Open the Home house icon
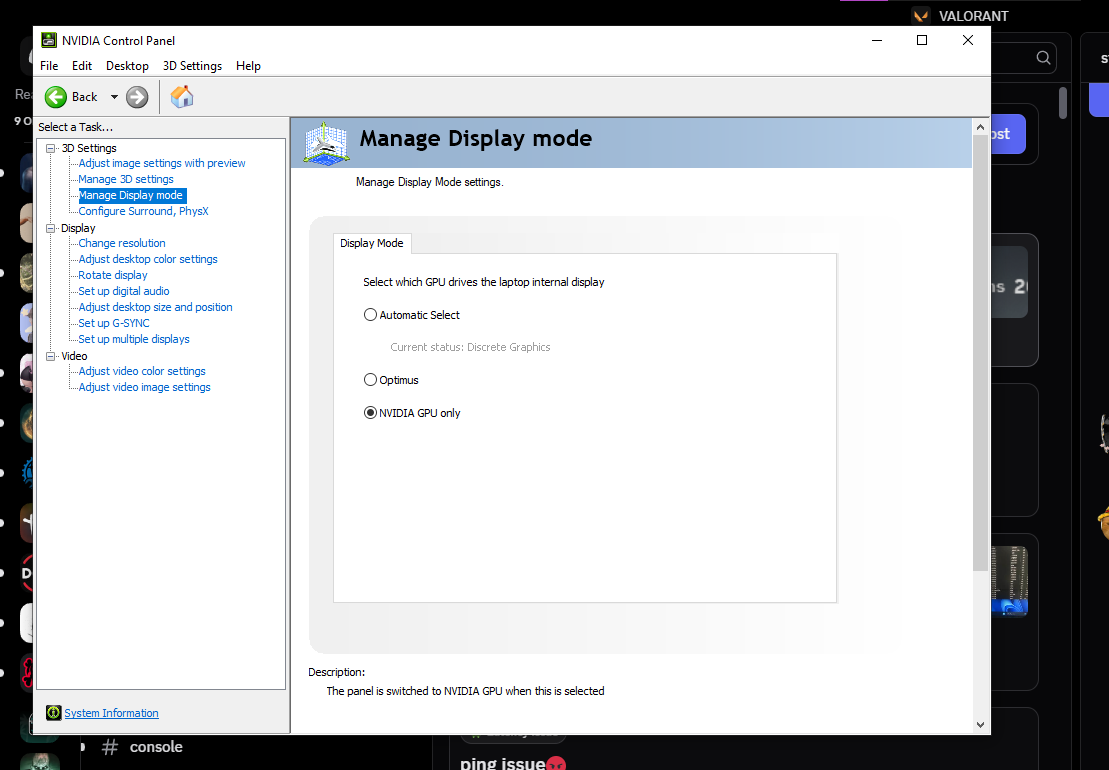The image size is (1109, 770). (x=182, y=96)
